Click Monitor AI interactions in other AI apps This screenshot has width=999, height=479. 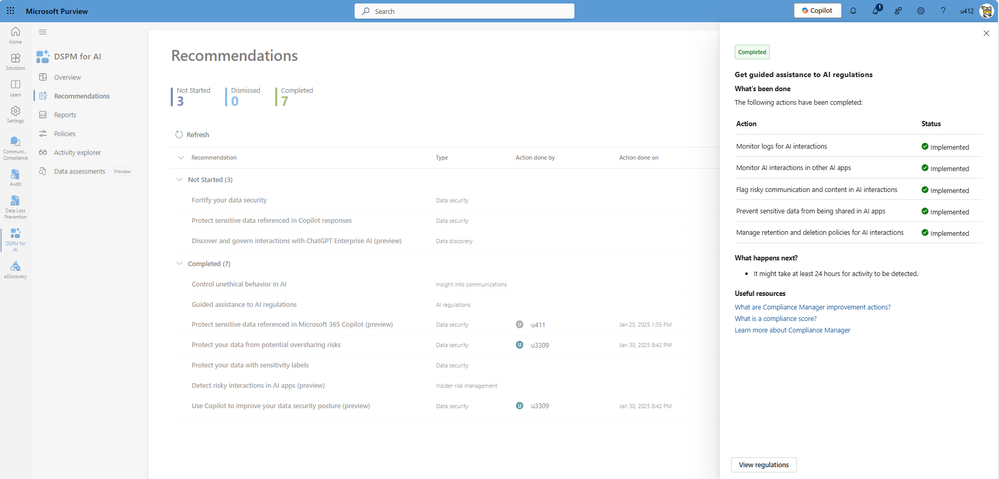(x=793, y=168)
